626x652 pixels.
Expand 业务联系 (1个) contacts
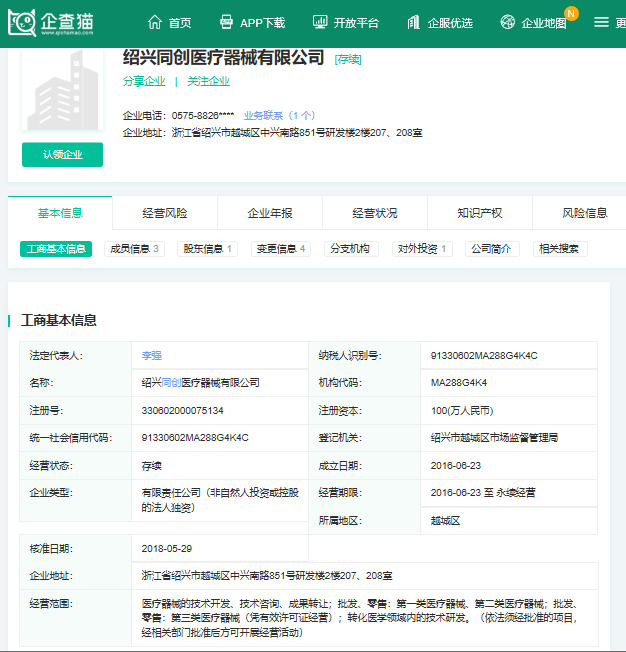point(279,115)
